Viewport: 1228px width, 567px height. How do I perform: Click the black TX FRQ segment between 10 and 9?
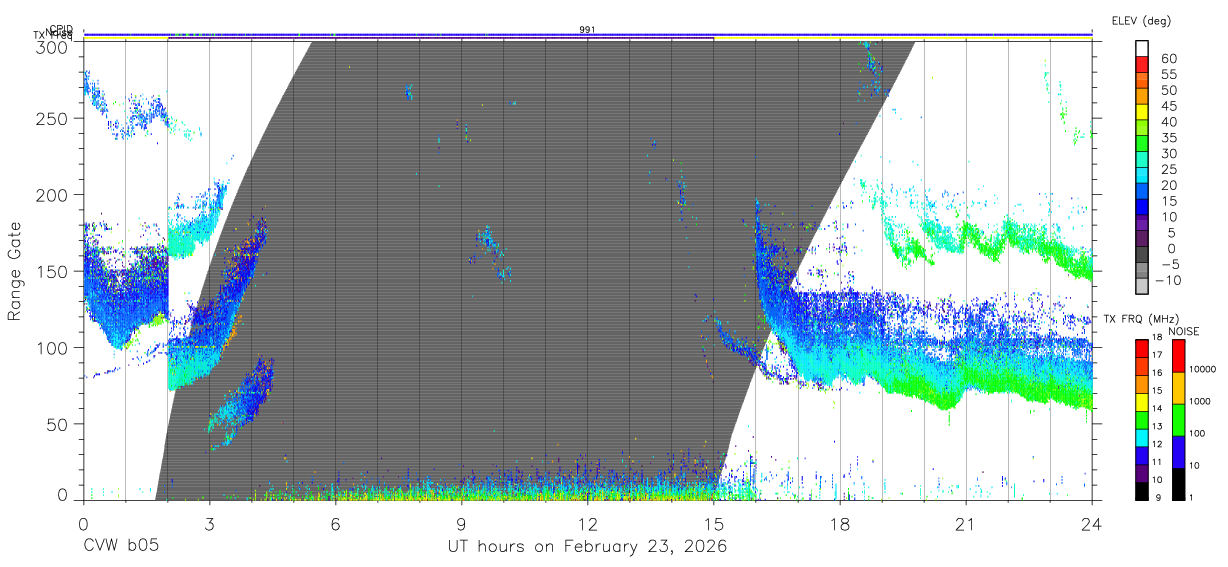point(1141,490)
